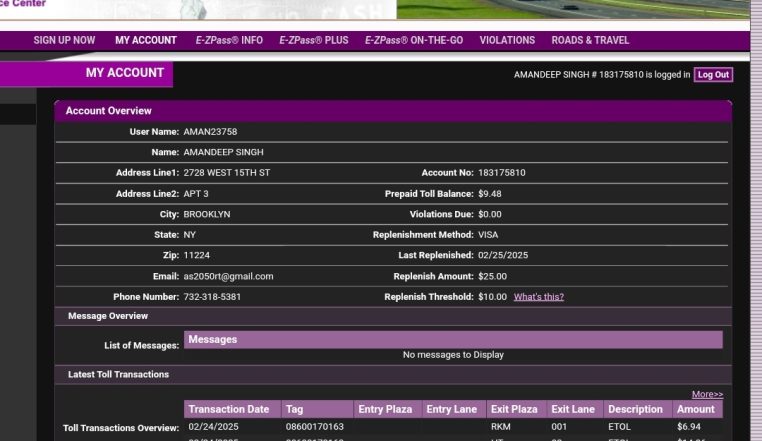Click the name value AMANDEEP SINGH in overview

(x=223, y=152)
